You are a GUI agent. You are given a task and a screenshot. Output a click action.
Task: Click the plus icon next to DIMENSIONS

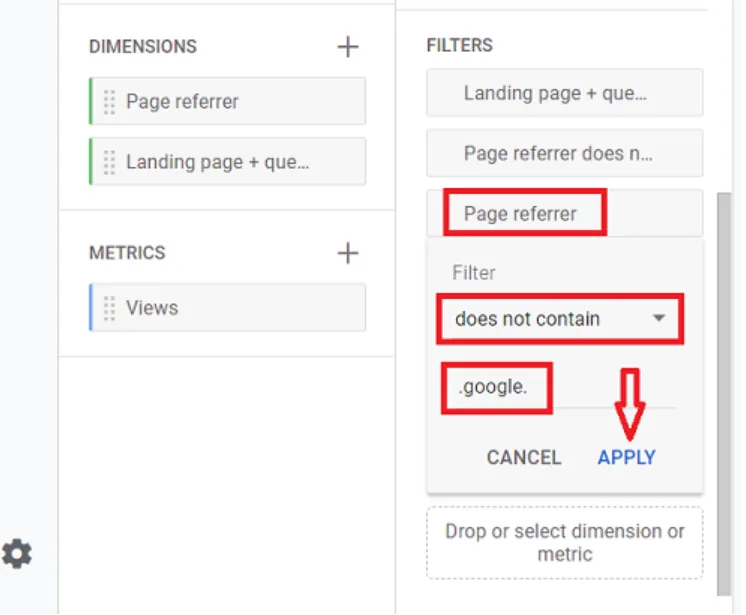click(347, 46)
